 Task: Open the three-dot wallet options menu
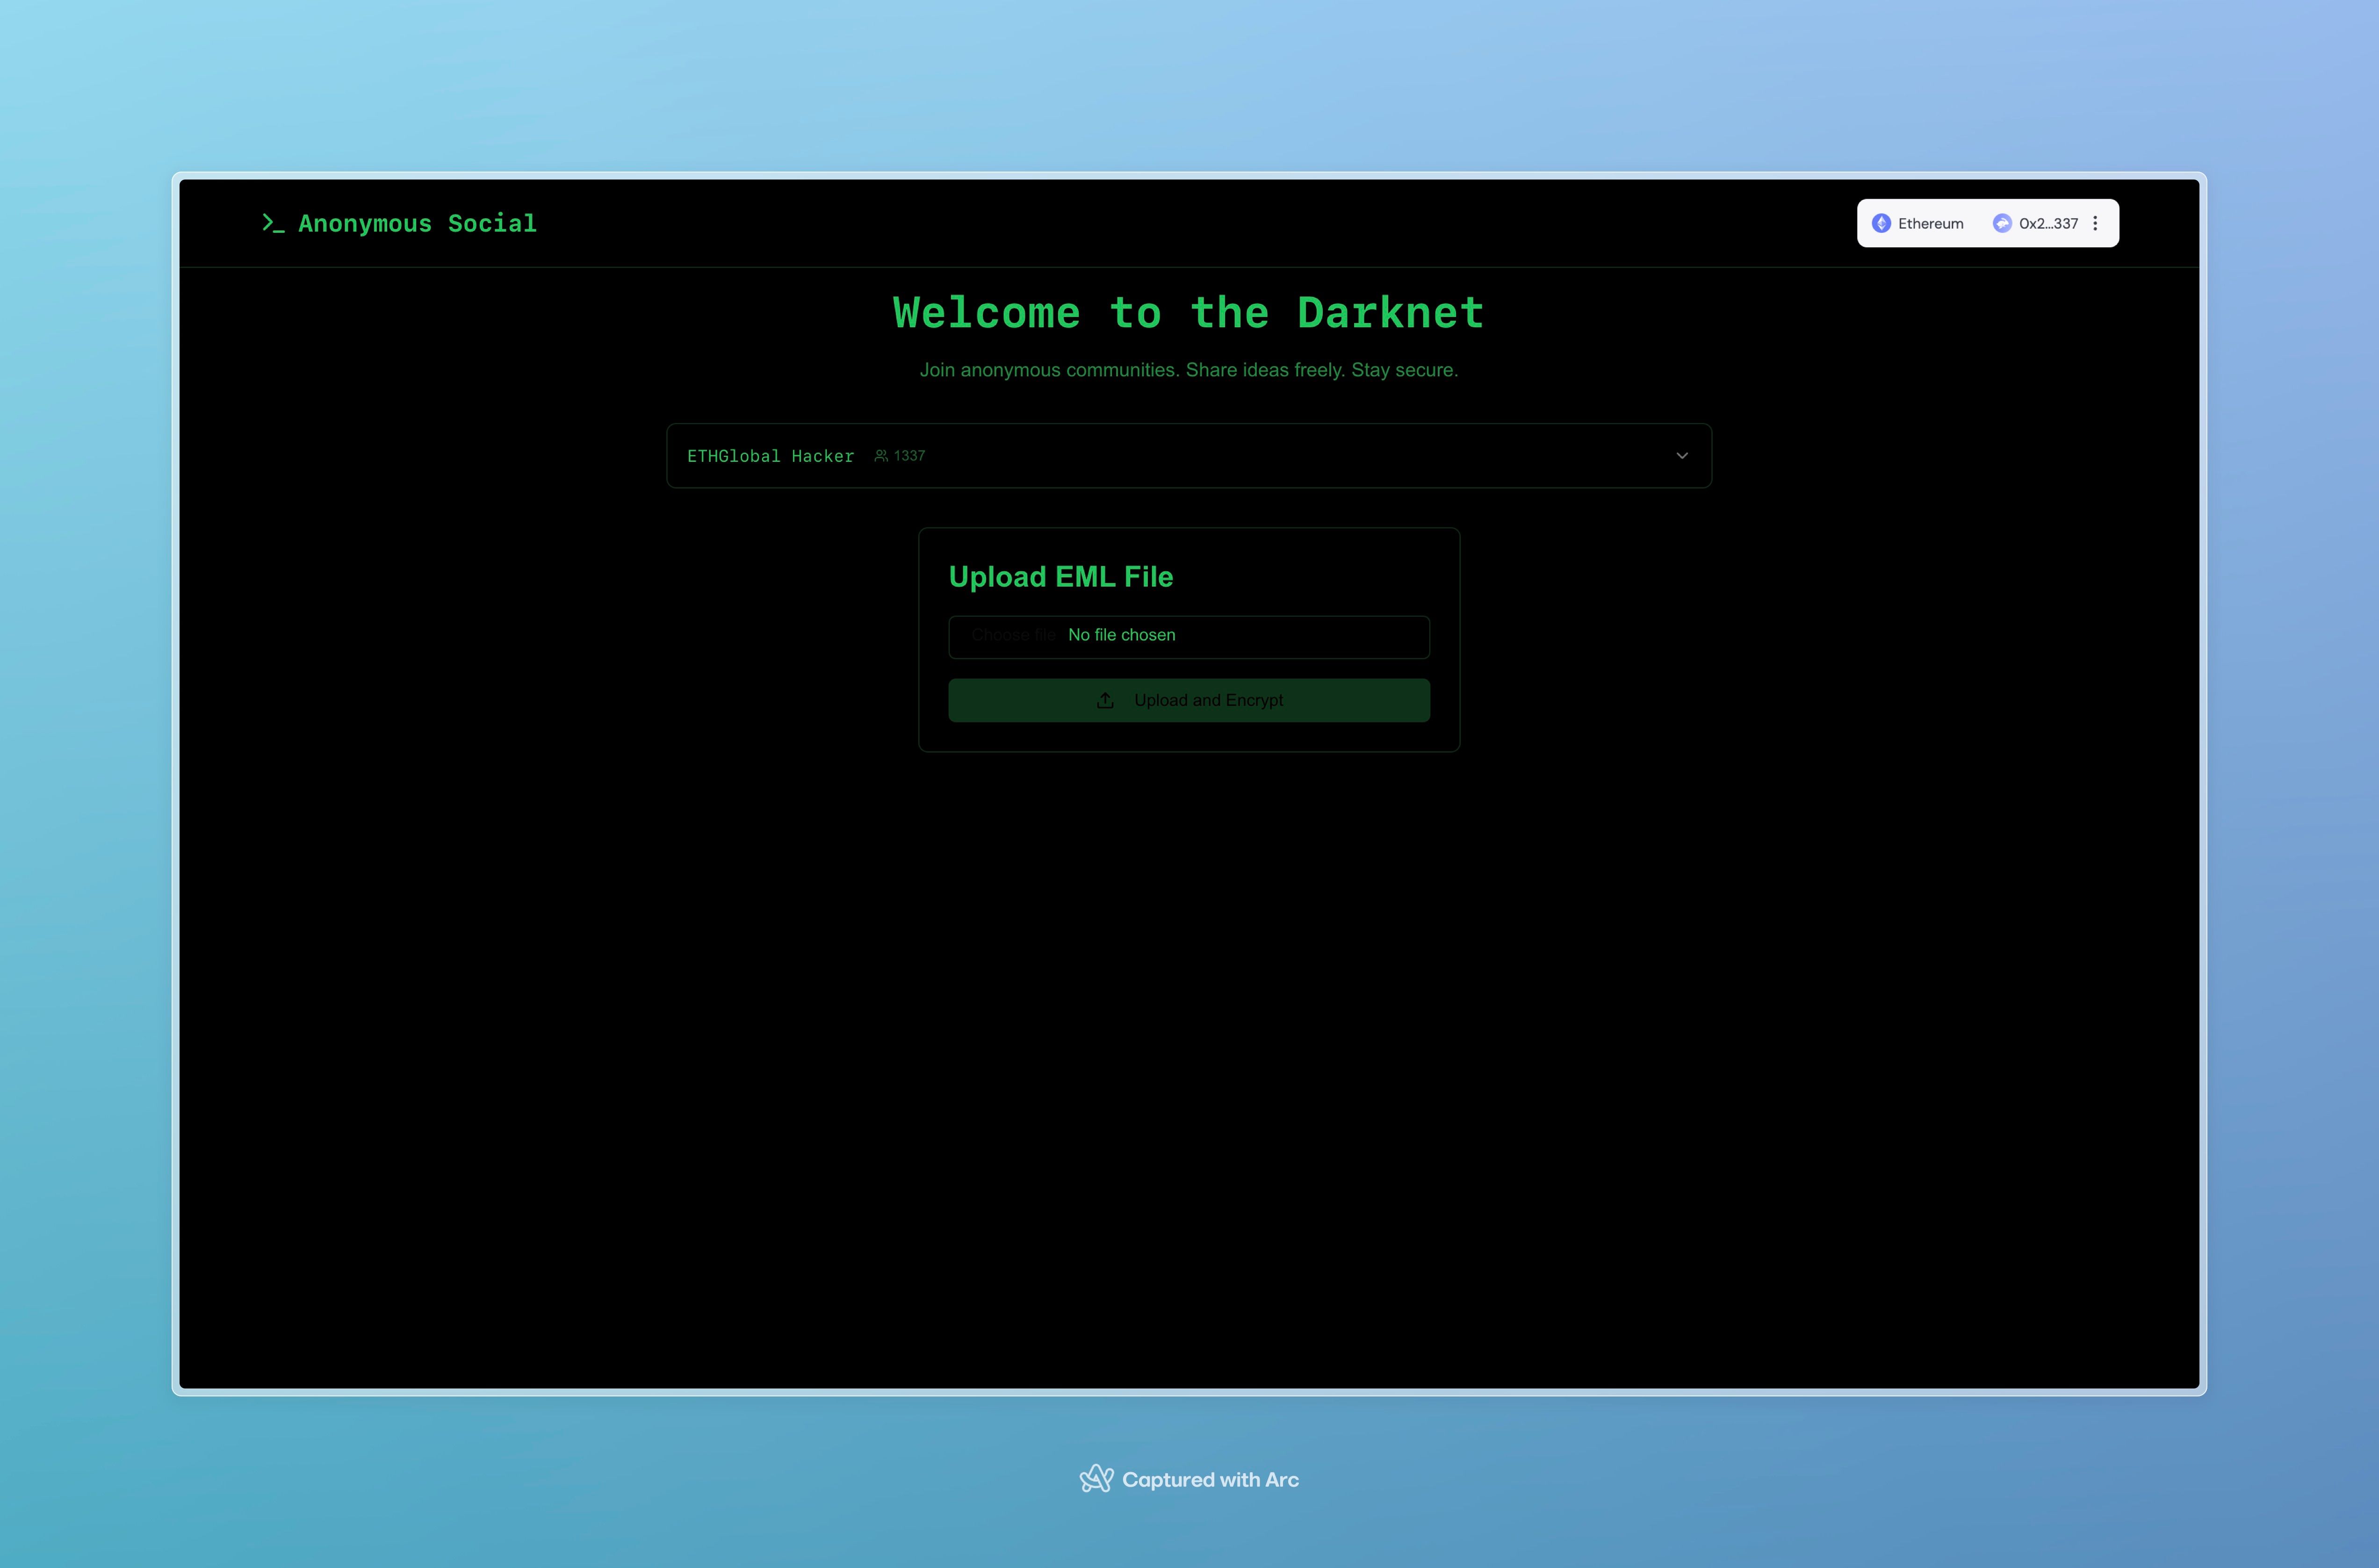click(x=2095, y=223)
